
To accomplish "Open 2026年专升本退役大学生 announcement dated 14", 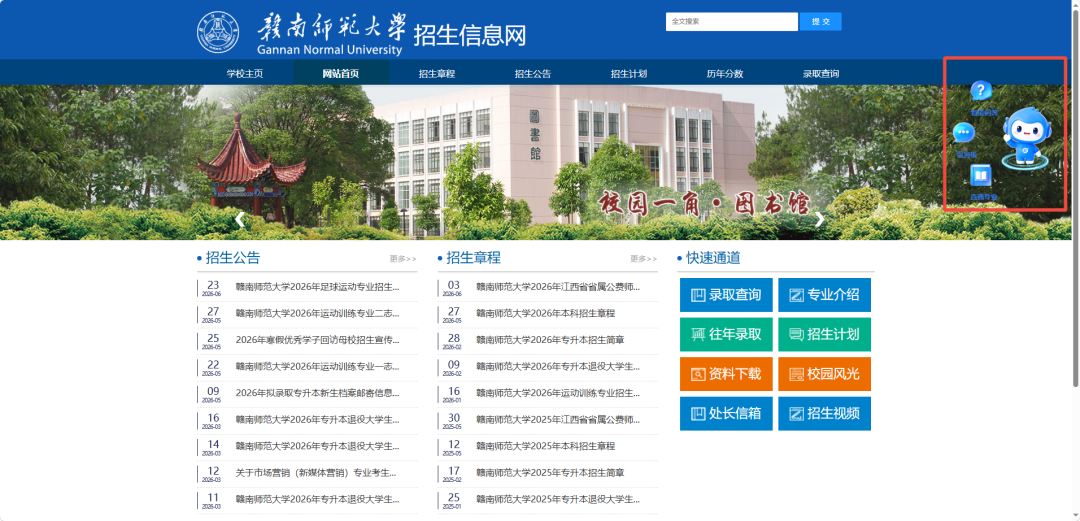I will 318,446.
